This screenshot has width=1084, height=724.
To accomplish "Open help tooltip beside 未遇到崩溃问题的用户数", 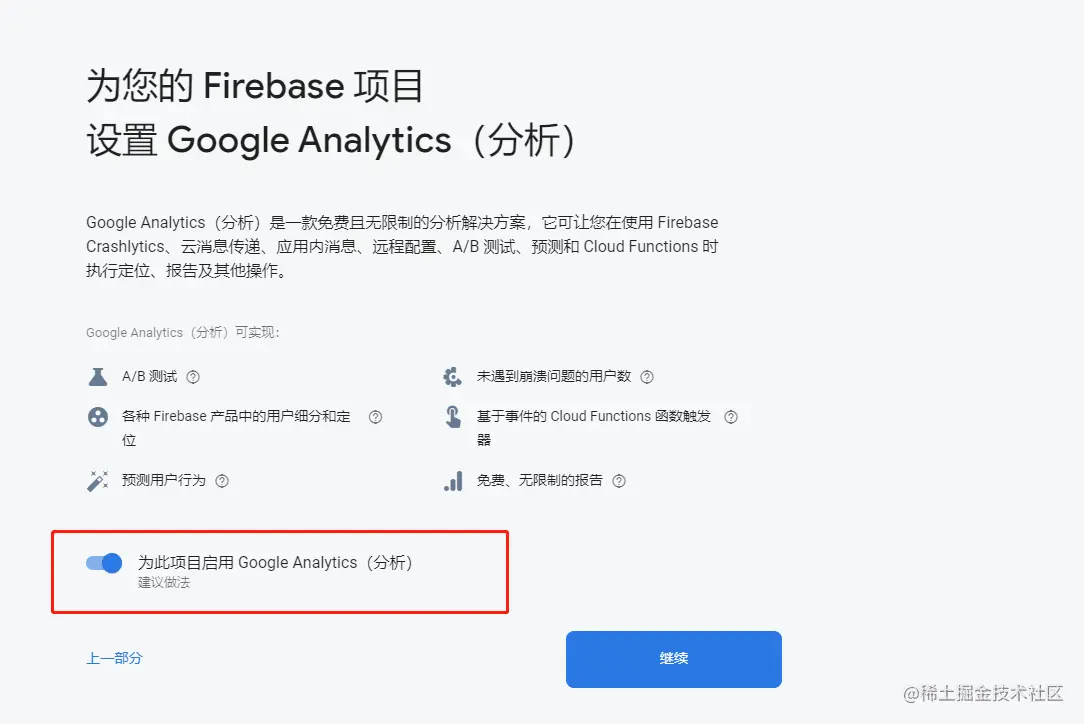I will click(647, 377).
